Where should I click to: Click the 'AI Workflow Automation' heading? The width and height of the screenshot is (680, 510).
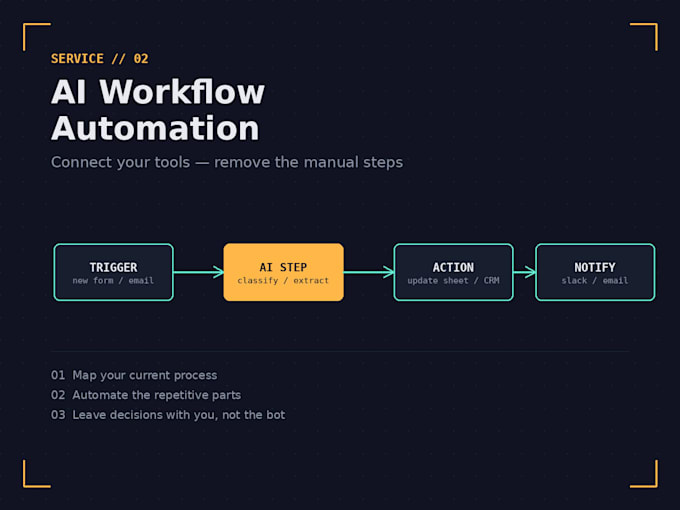[x=158, y=110]
